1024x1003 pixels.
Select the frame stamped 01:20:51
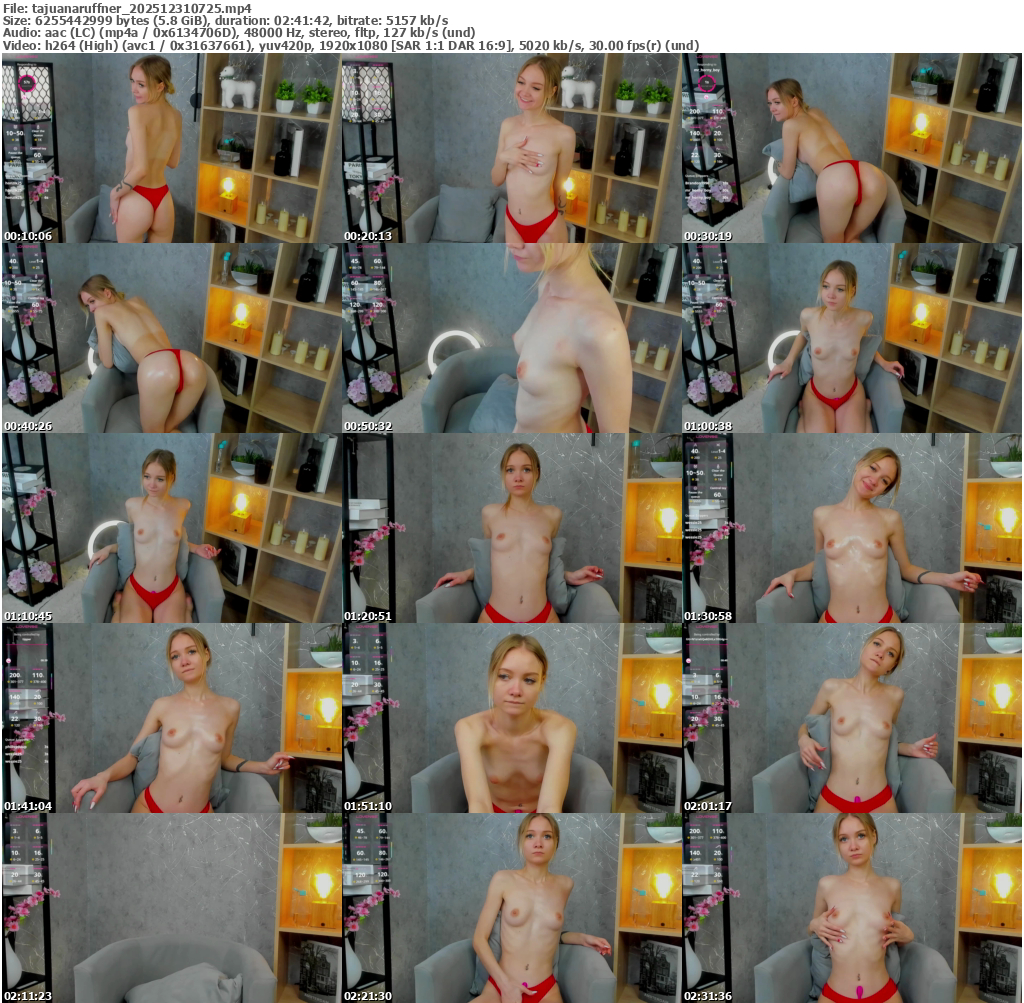[511, 528]
